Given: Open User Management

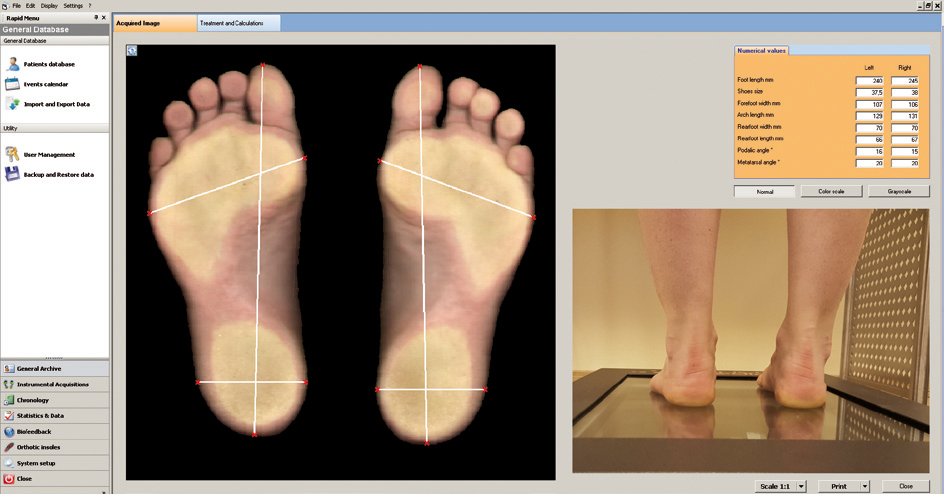Looking at the screenshot, I should click(49, 155).
